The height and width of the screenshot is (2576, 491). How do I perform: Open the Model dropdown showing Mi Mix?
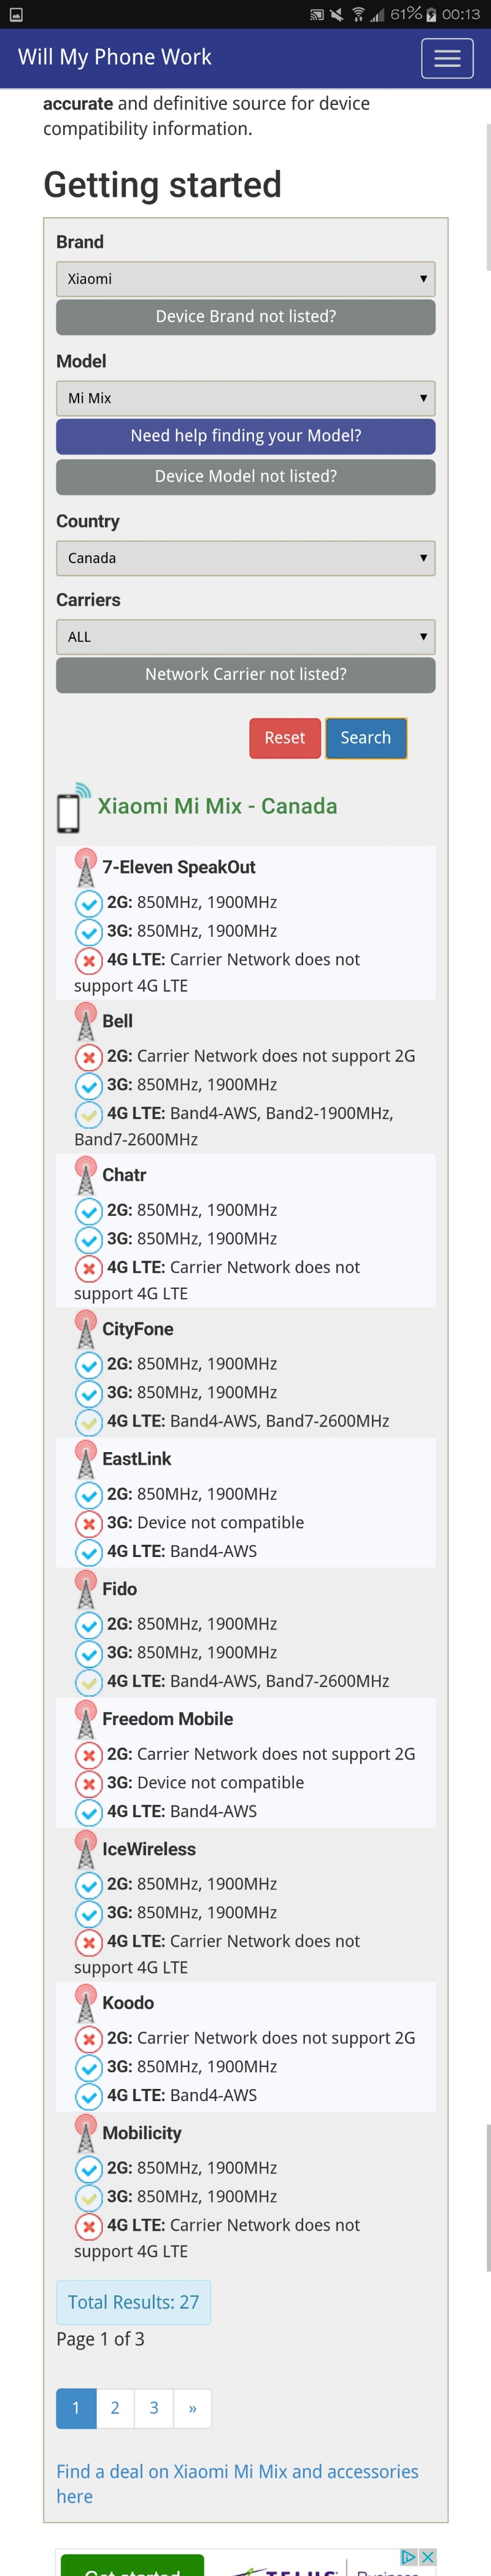245,398
